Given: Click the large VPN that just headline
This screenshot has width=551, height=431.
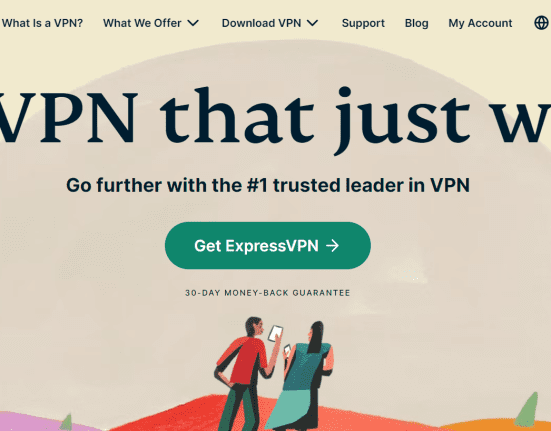Looking at the screenshot, I should click(276, 118).
